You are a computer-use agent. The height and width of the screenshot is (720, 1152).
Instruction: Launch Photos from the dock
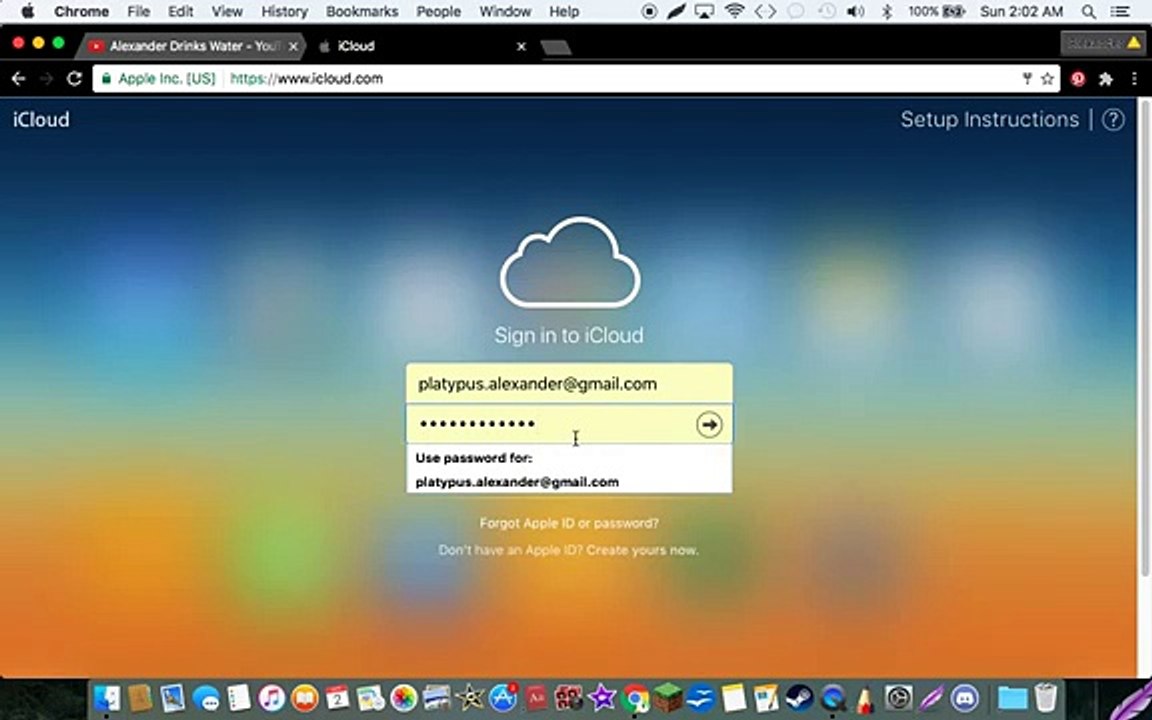[403, 697]
